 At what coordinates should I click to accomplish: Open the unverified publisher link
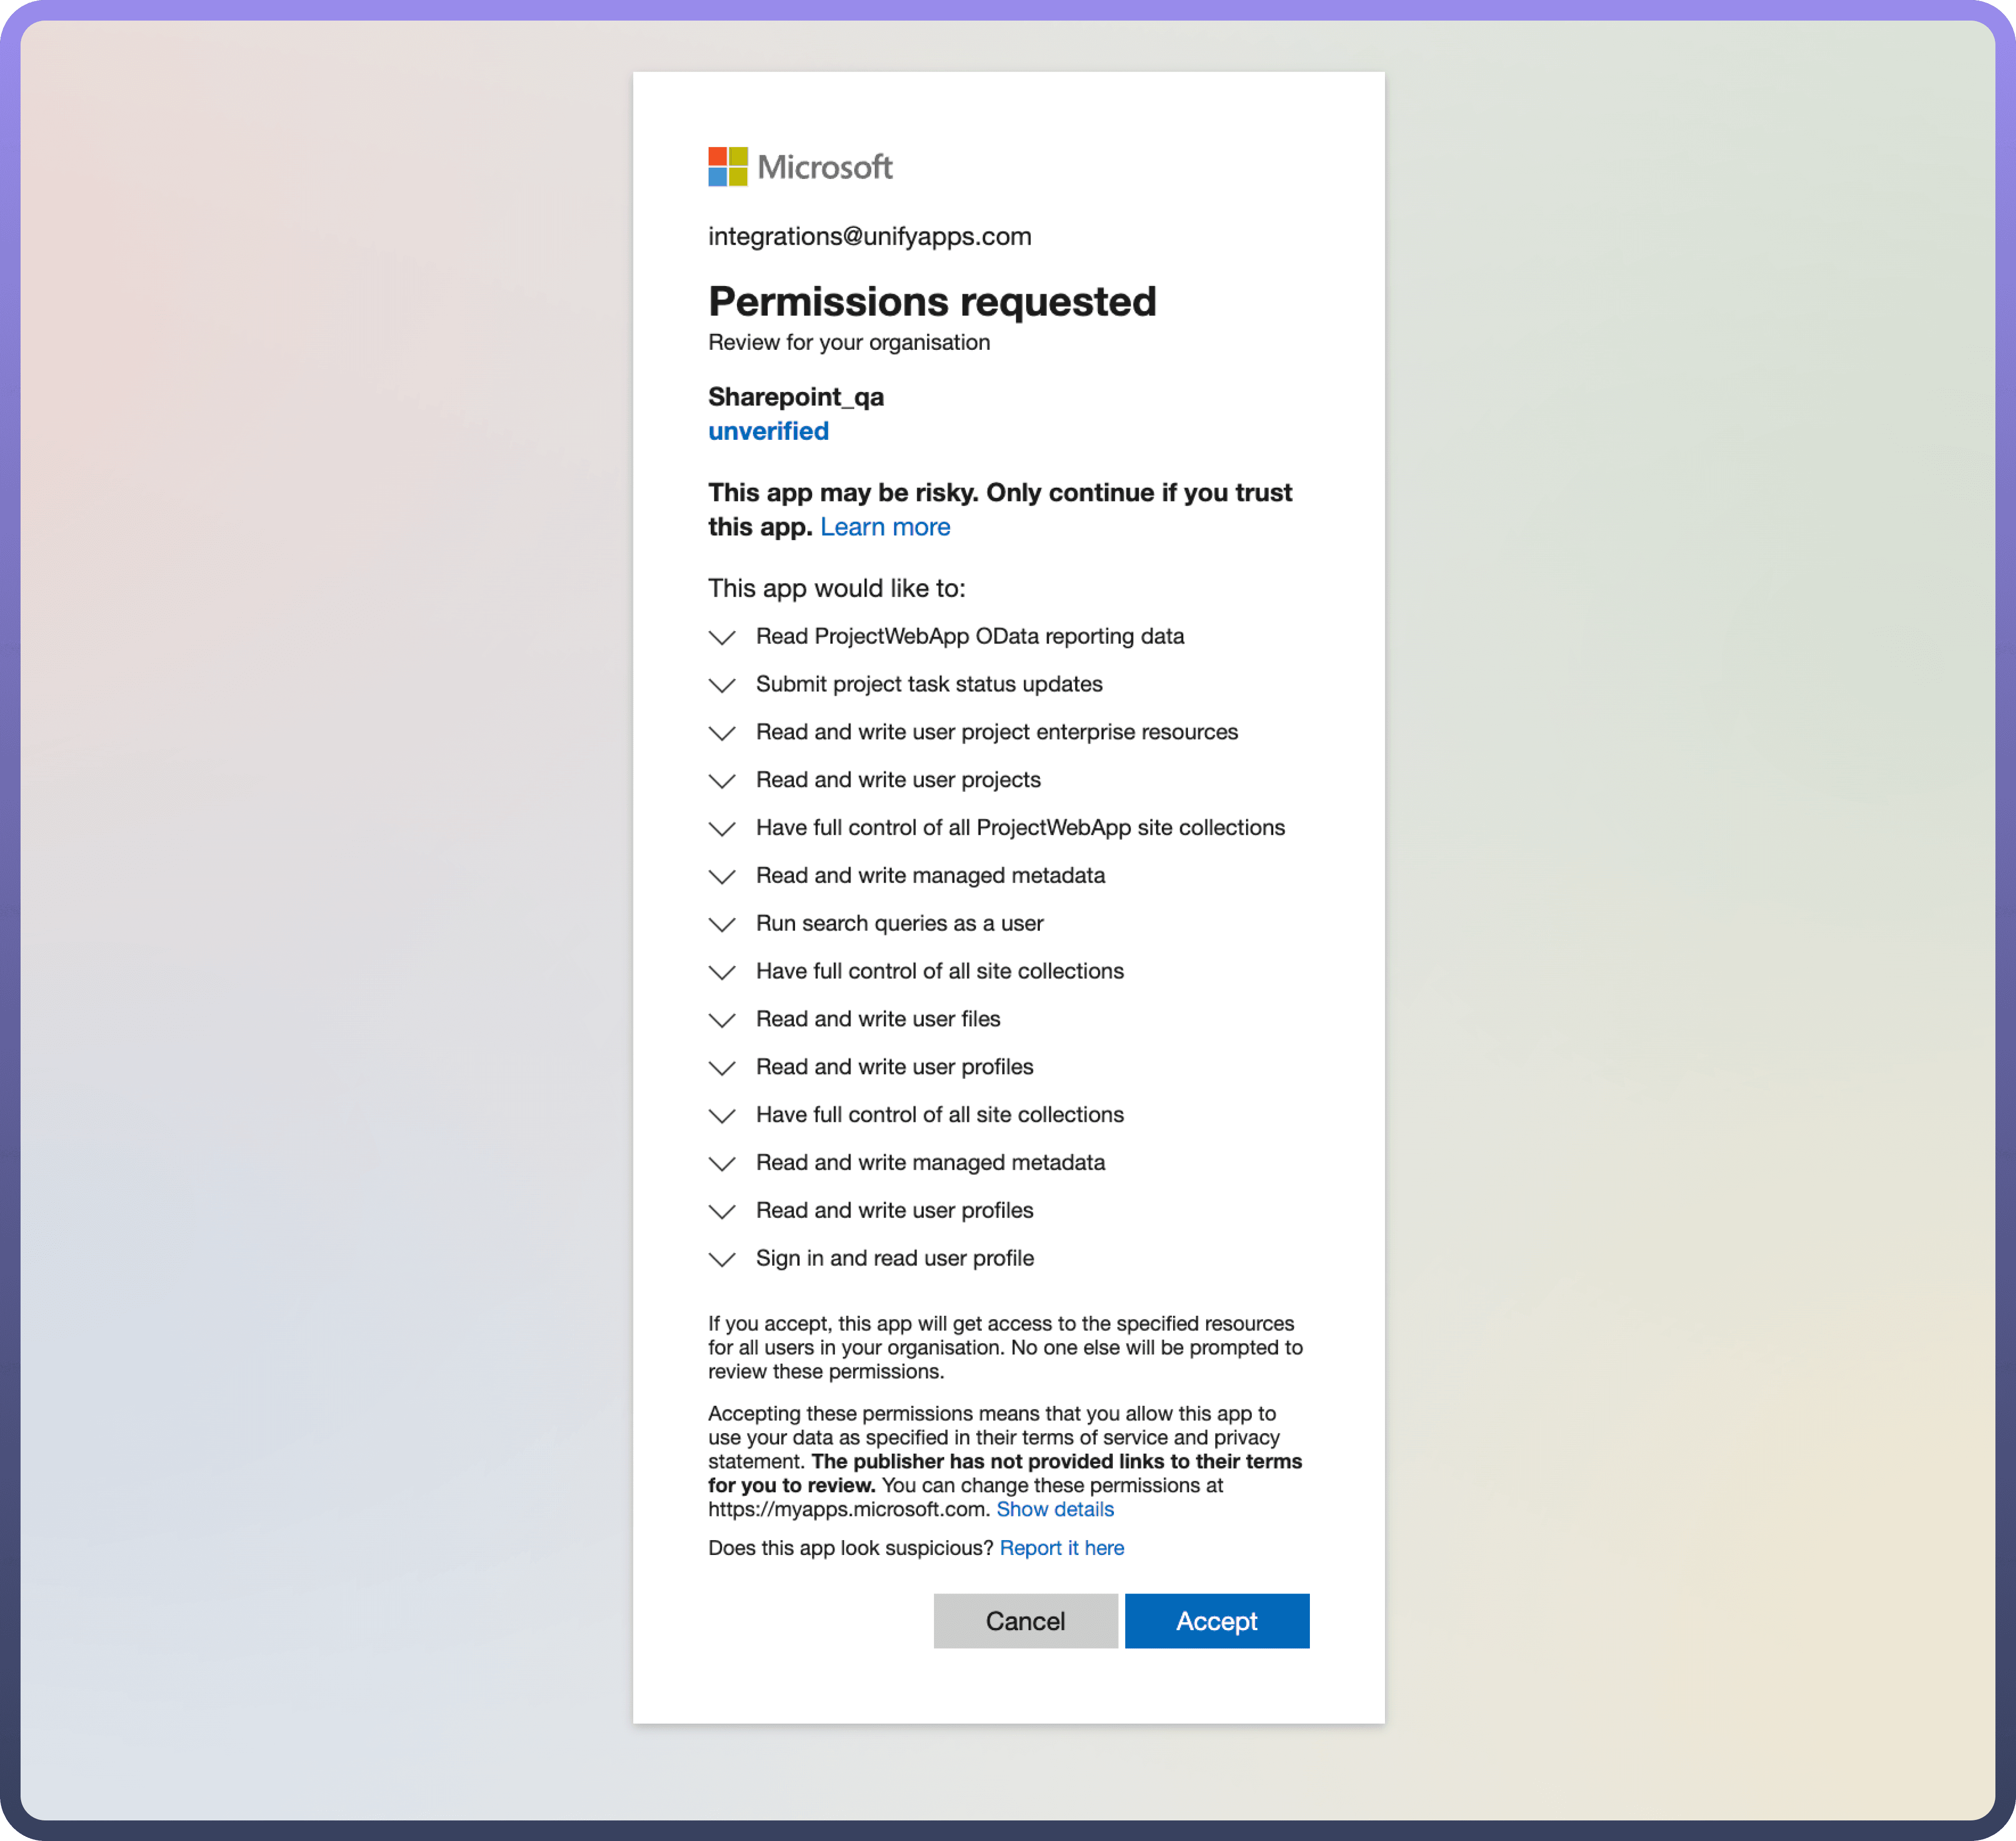pos(768,431)
